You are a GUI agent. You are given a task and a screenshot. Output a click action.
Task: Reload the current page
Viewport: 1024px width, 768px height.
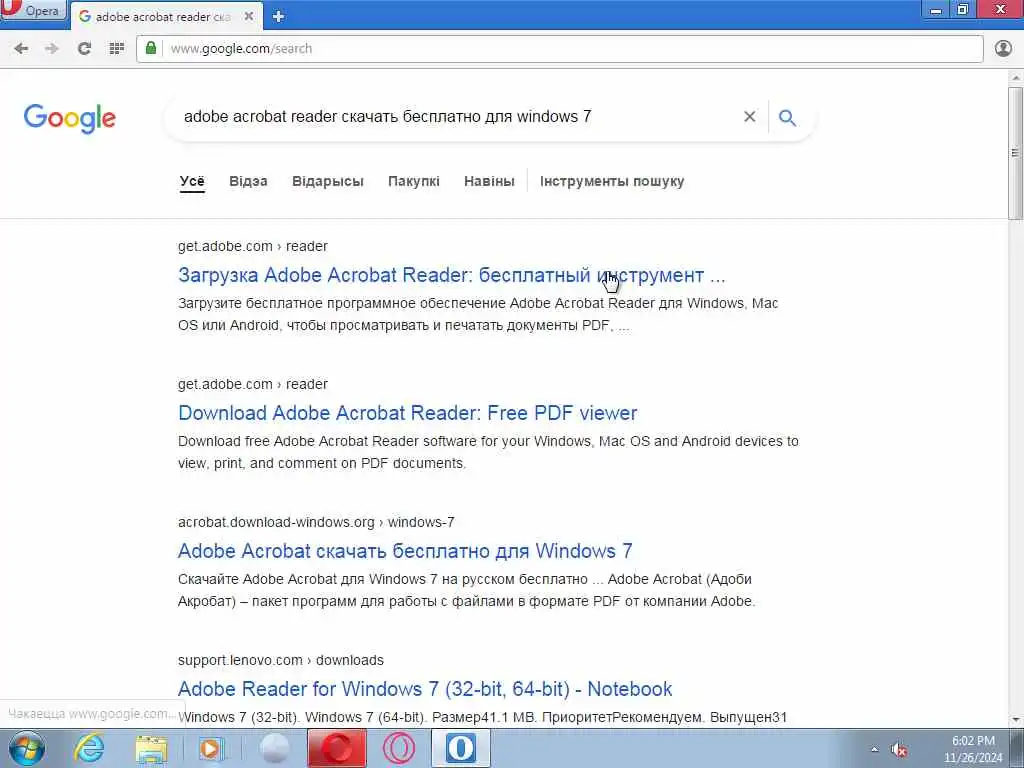[84, 48]
